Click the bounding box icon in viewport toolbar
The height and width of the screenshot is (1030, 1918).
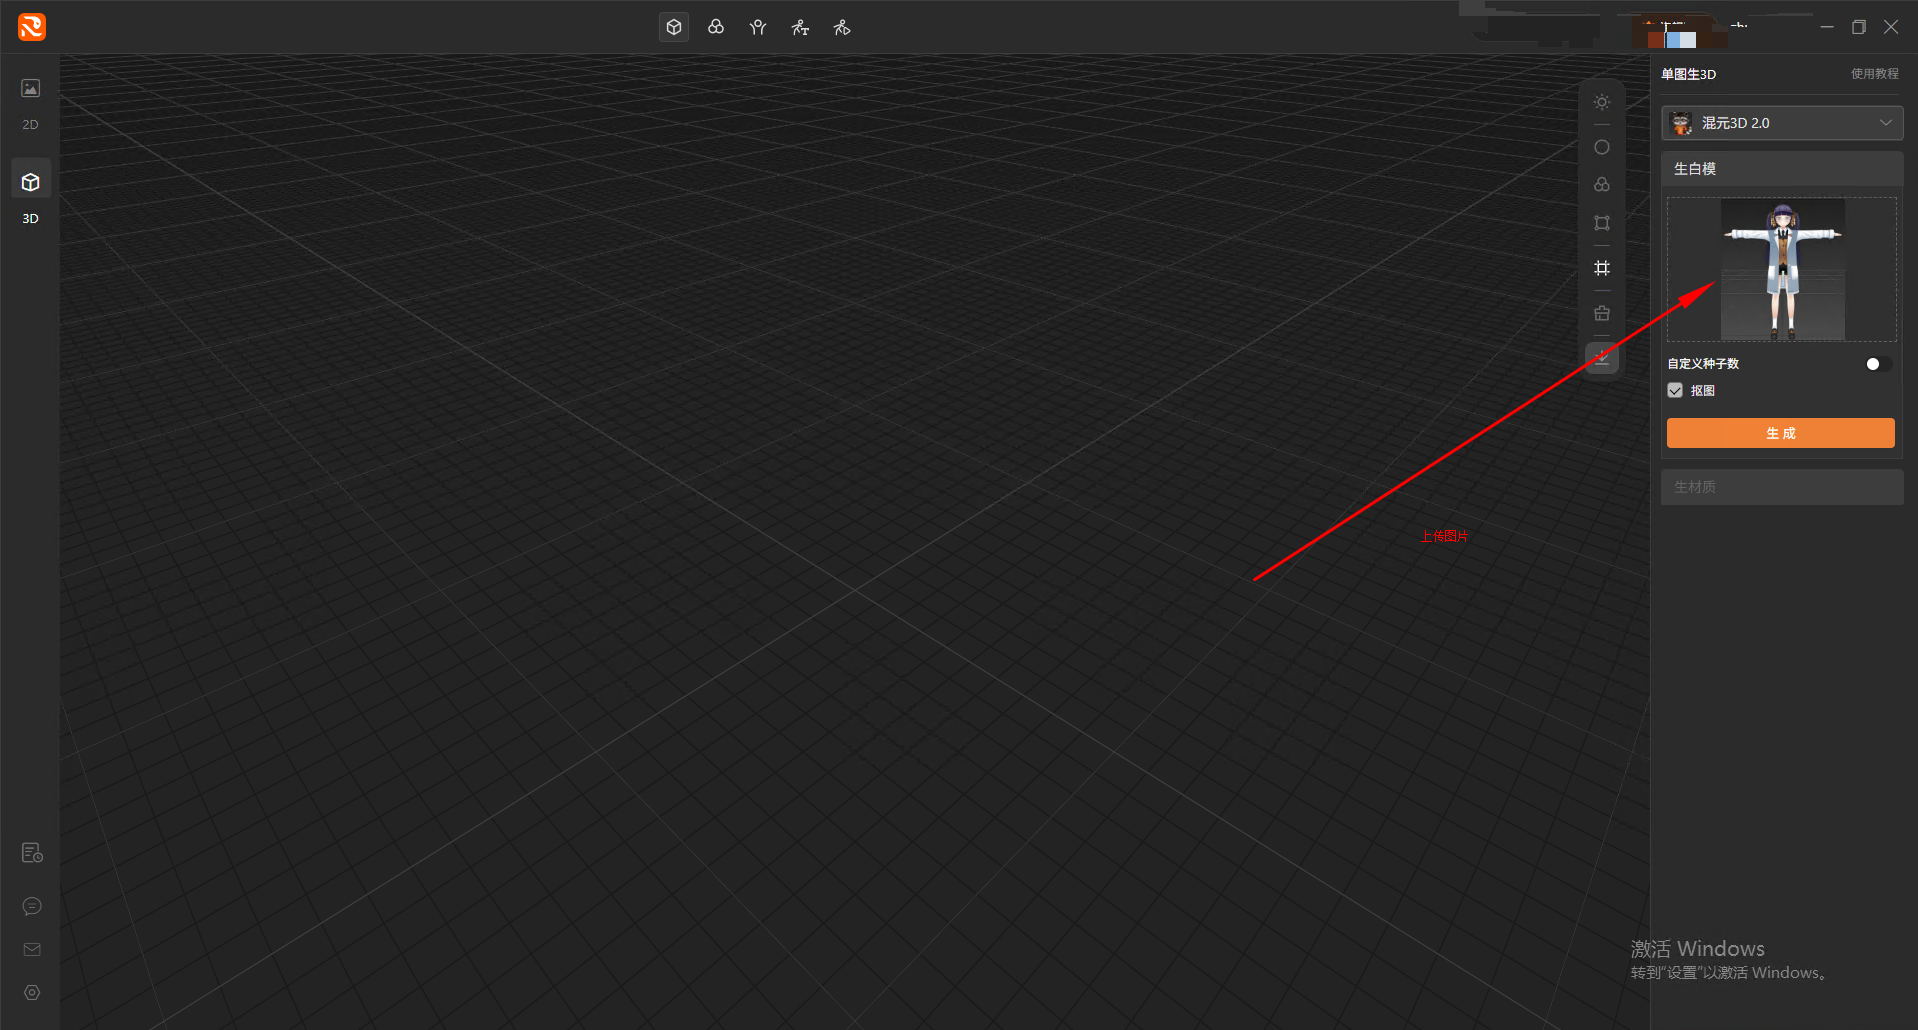pos(1602,223)
